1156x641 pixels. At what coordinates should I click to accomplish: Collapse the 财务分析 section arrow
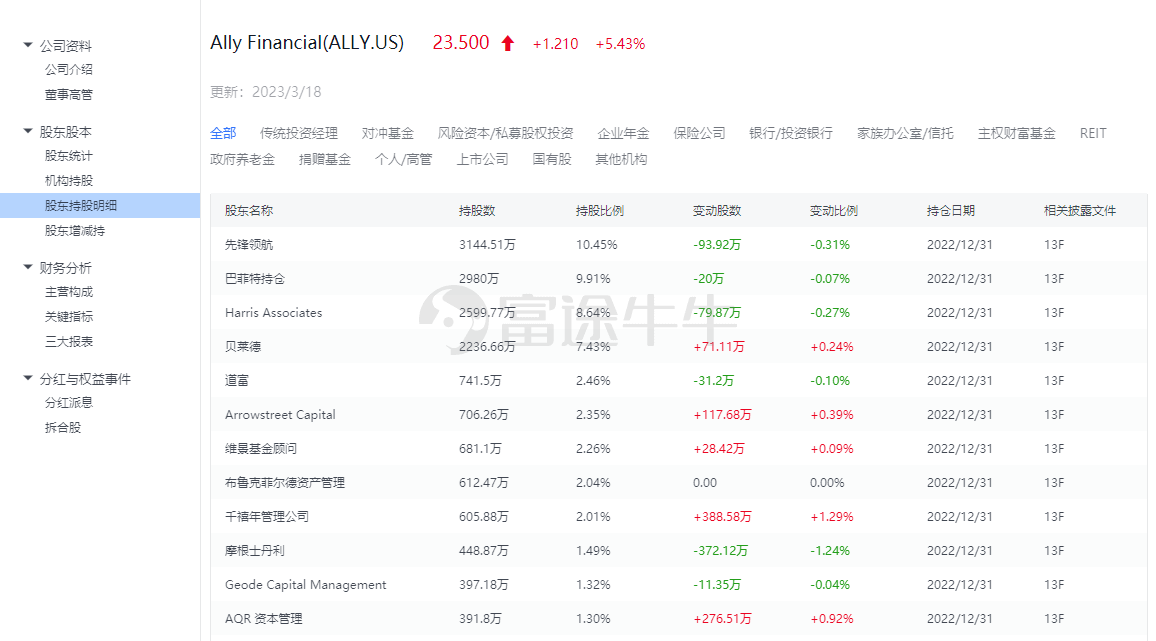click(28, 267)
